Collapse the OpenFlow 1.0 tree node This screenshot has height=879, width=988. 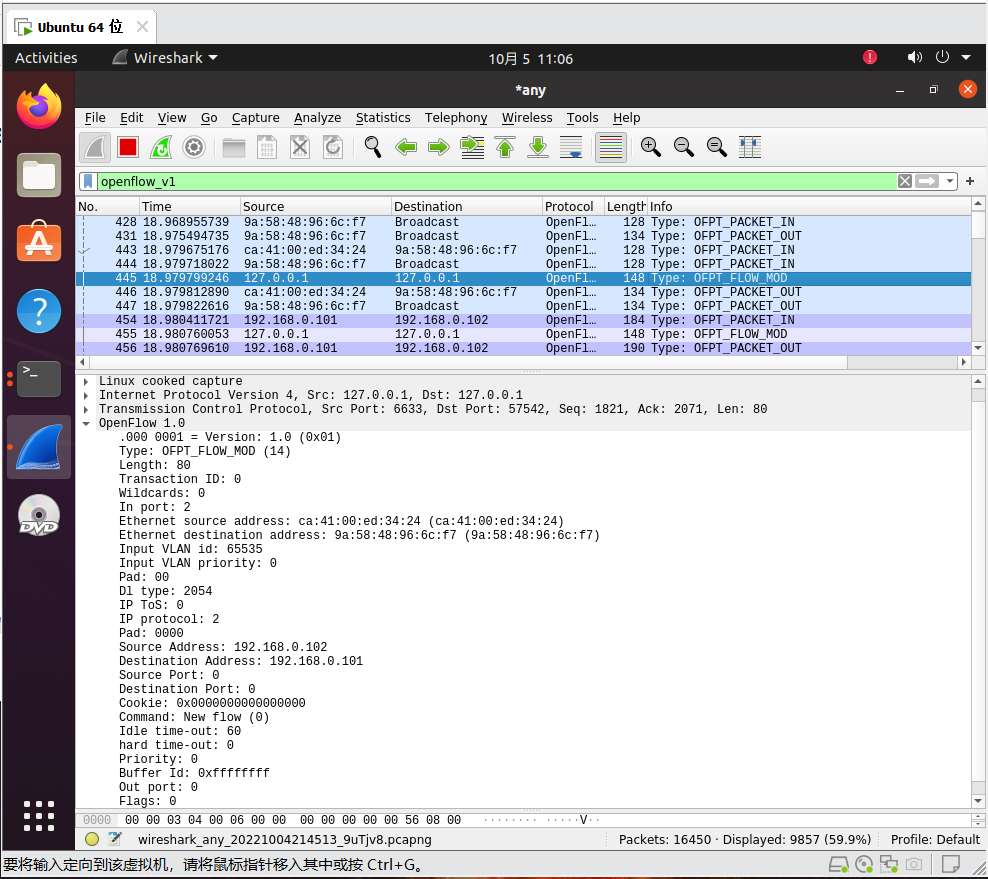[x=86, y=423]
